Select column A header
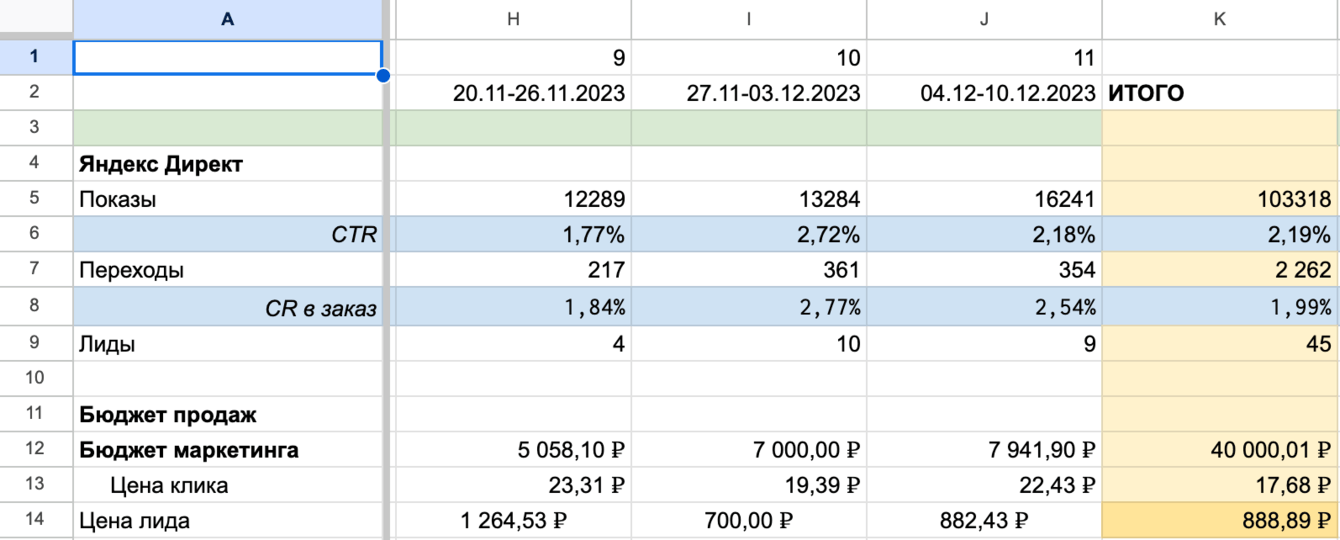 [x=228, y=19]
